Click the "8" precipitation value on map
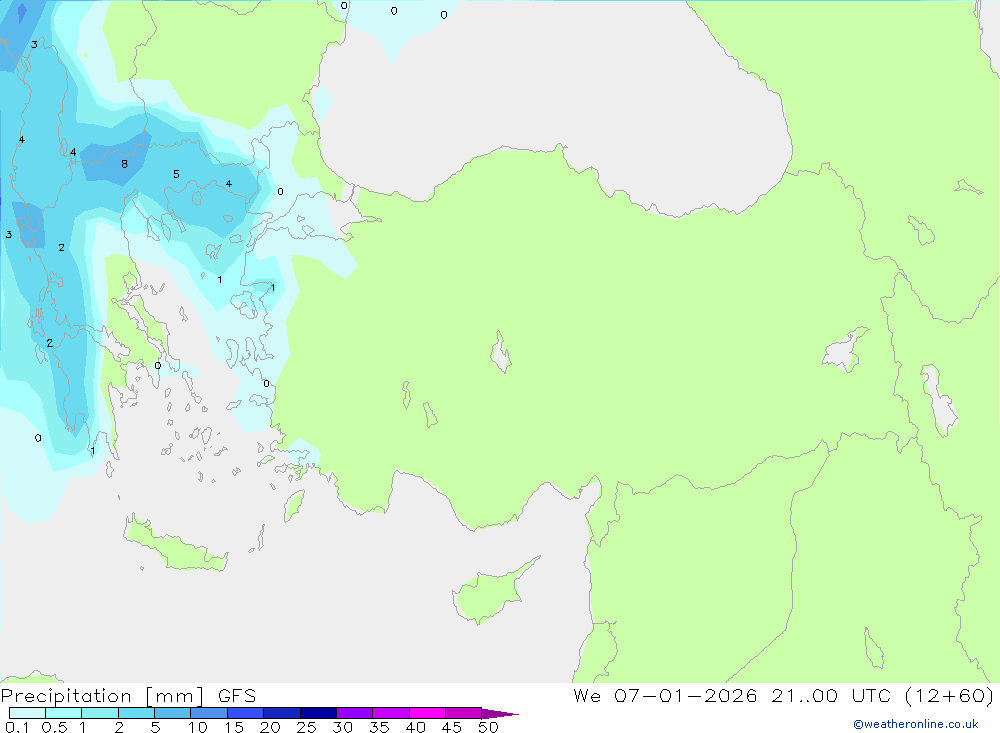Screen dimensions: 1000x733 pyautogui.click(x=124, y=164)
